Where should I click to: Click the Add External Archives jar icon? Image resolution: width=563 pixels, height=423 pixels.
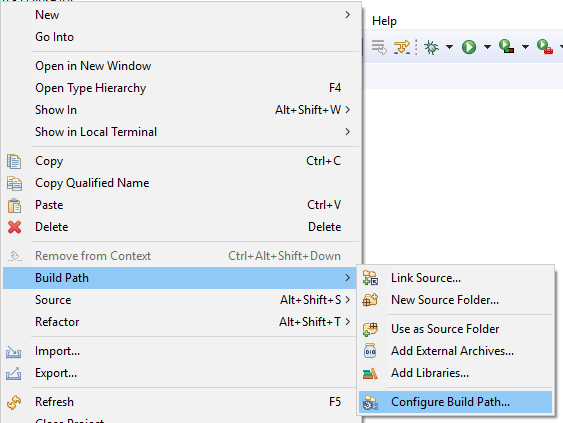pos(370,351)
